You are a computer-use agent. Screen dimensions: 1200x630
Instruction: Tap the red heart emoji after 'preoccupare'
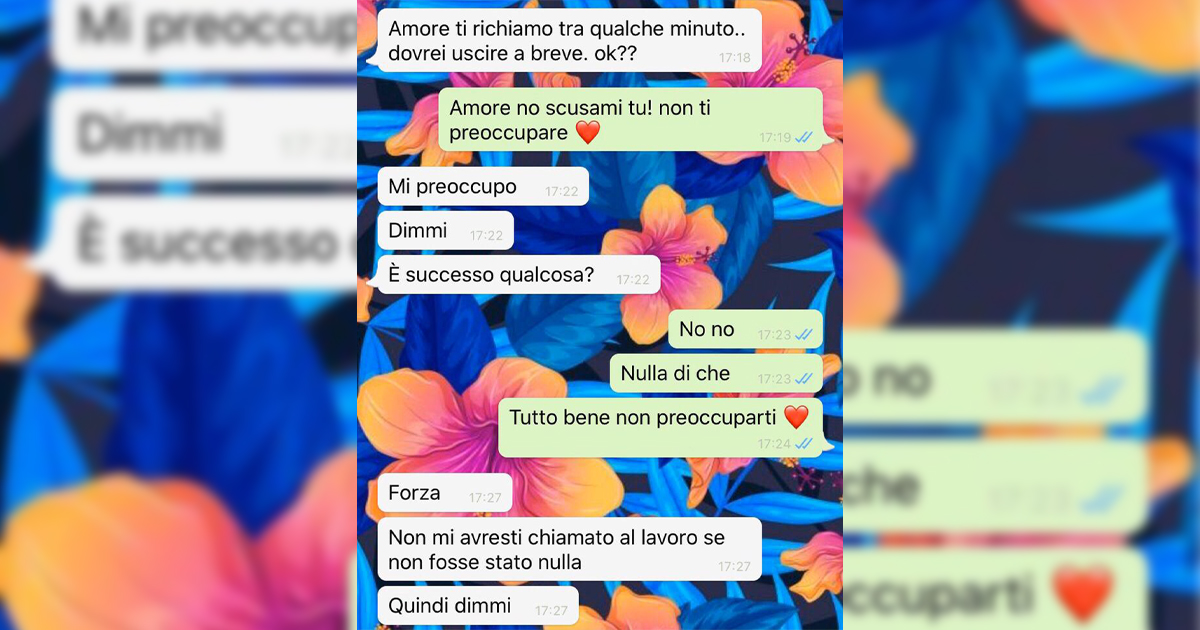coord(588,132)
